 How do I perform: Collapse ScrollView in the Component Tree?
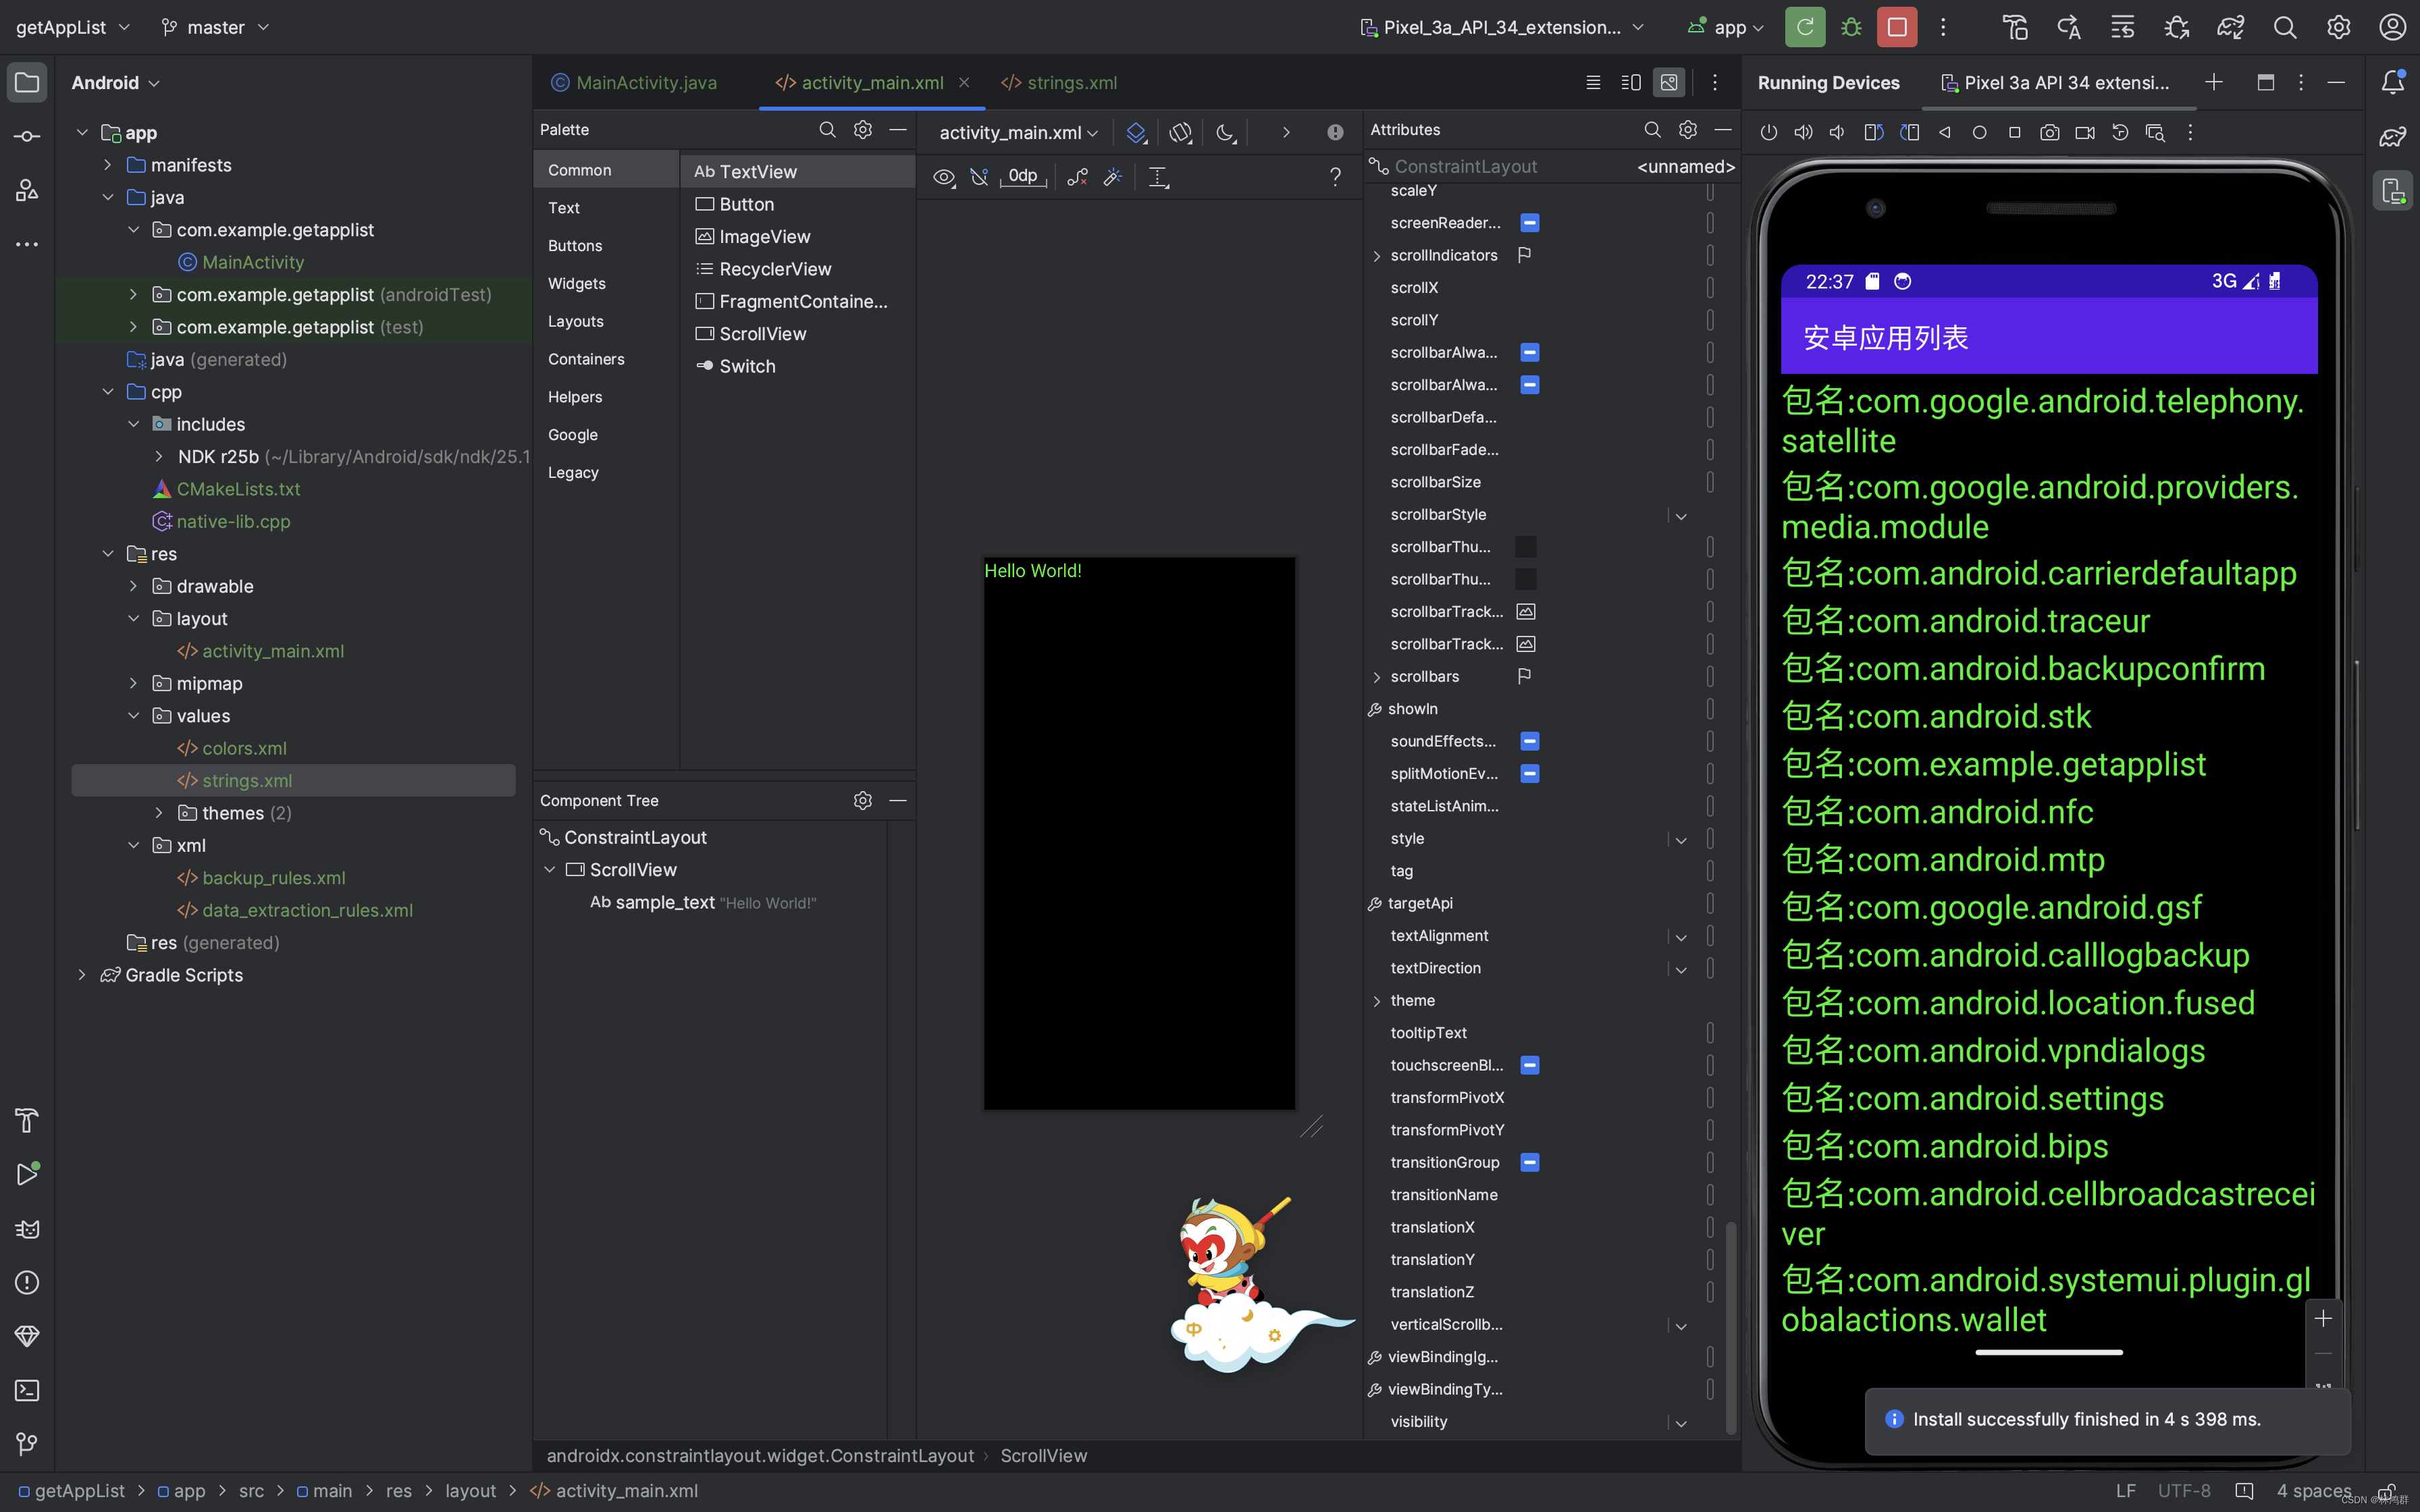[x=549, y=870]
